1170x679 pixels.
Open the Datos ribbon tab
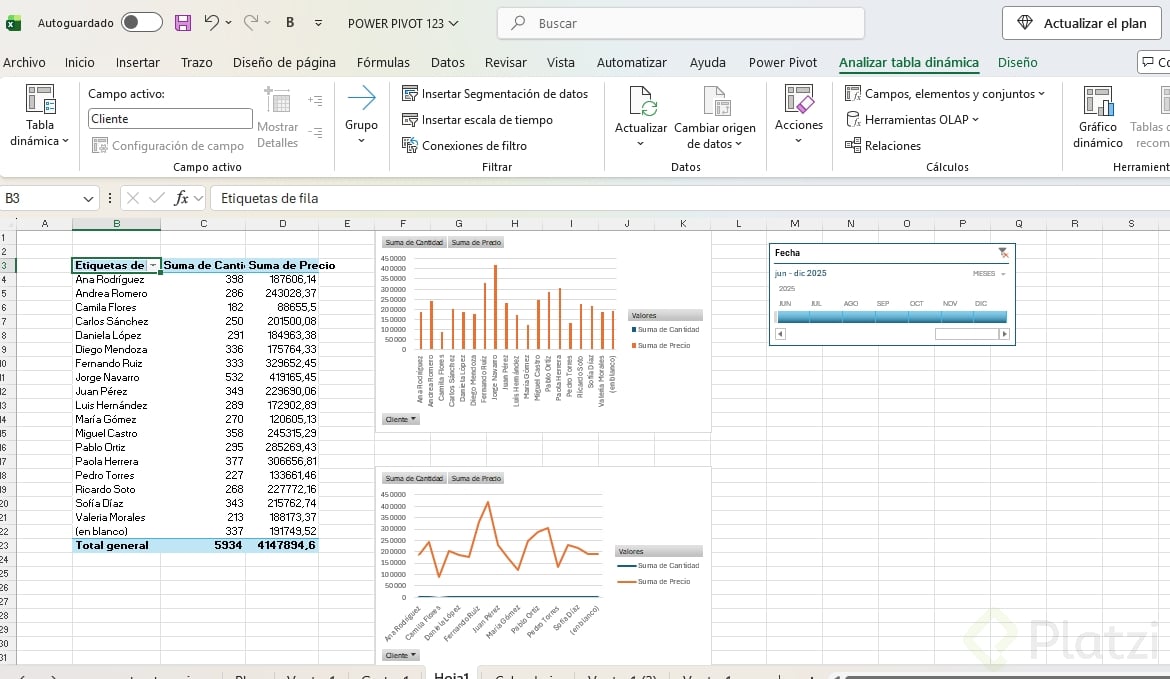pos(448,63)
